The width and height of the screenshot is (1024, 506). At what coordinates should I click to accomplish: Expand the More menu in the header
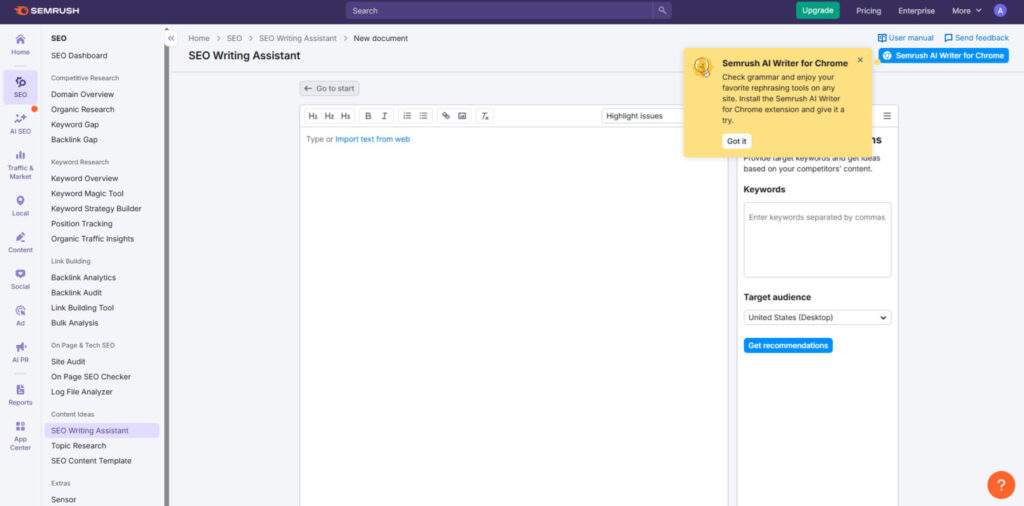point(966,11)
